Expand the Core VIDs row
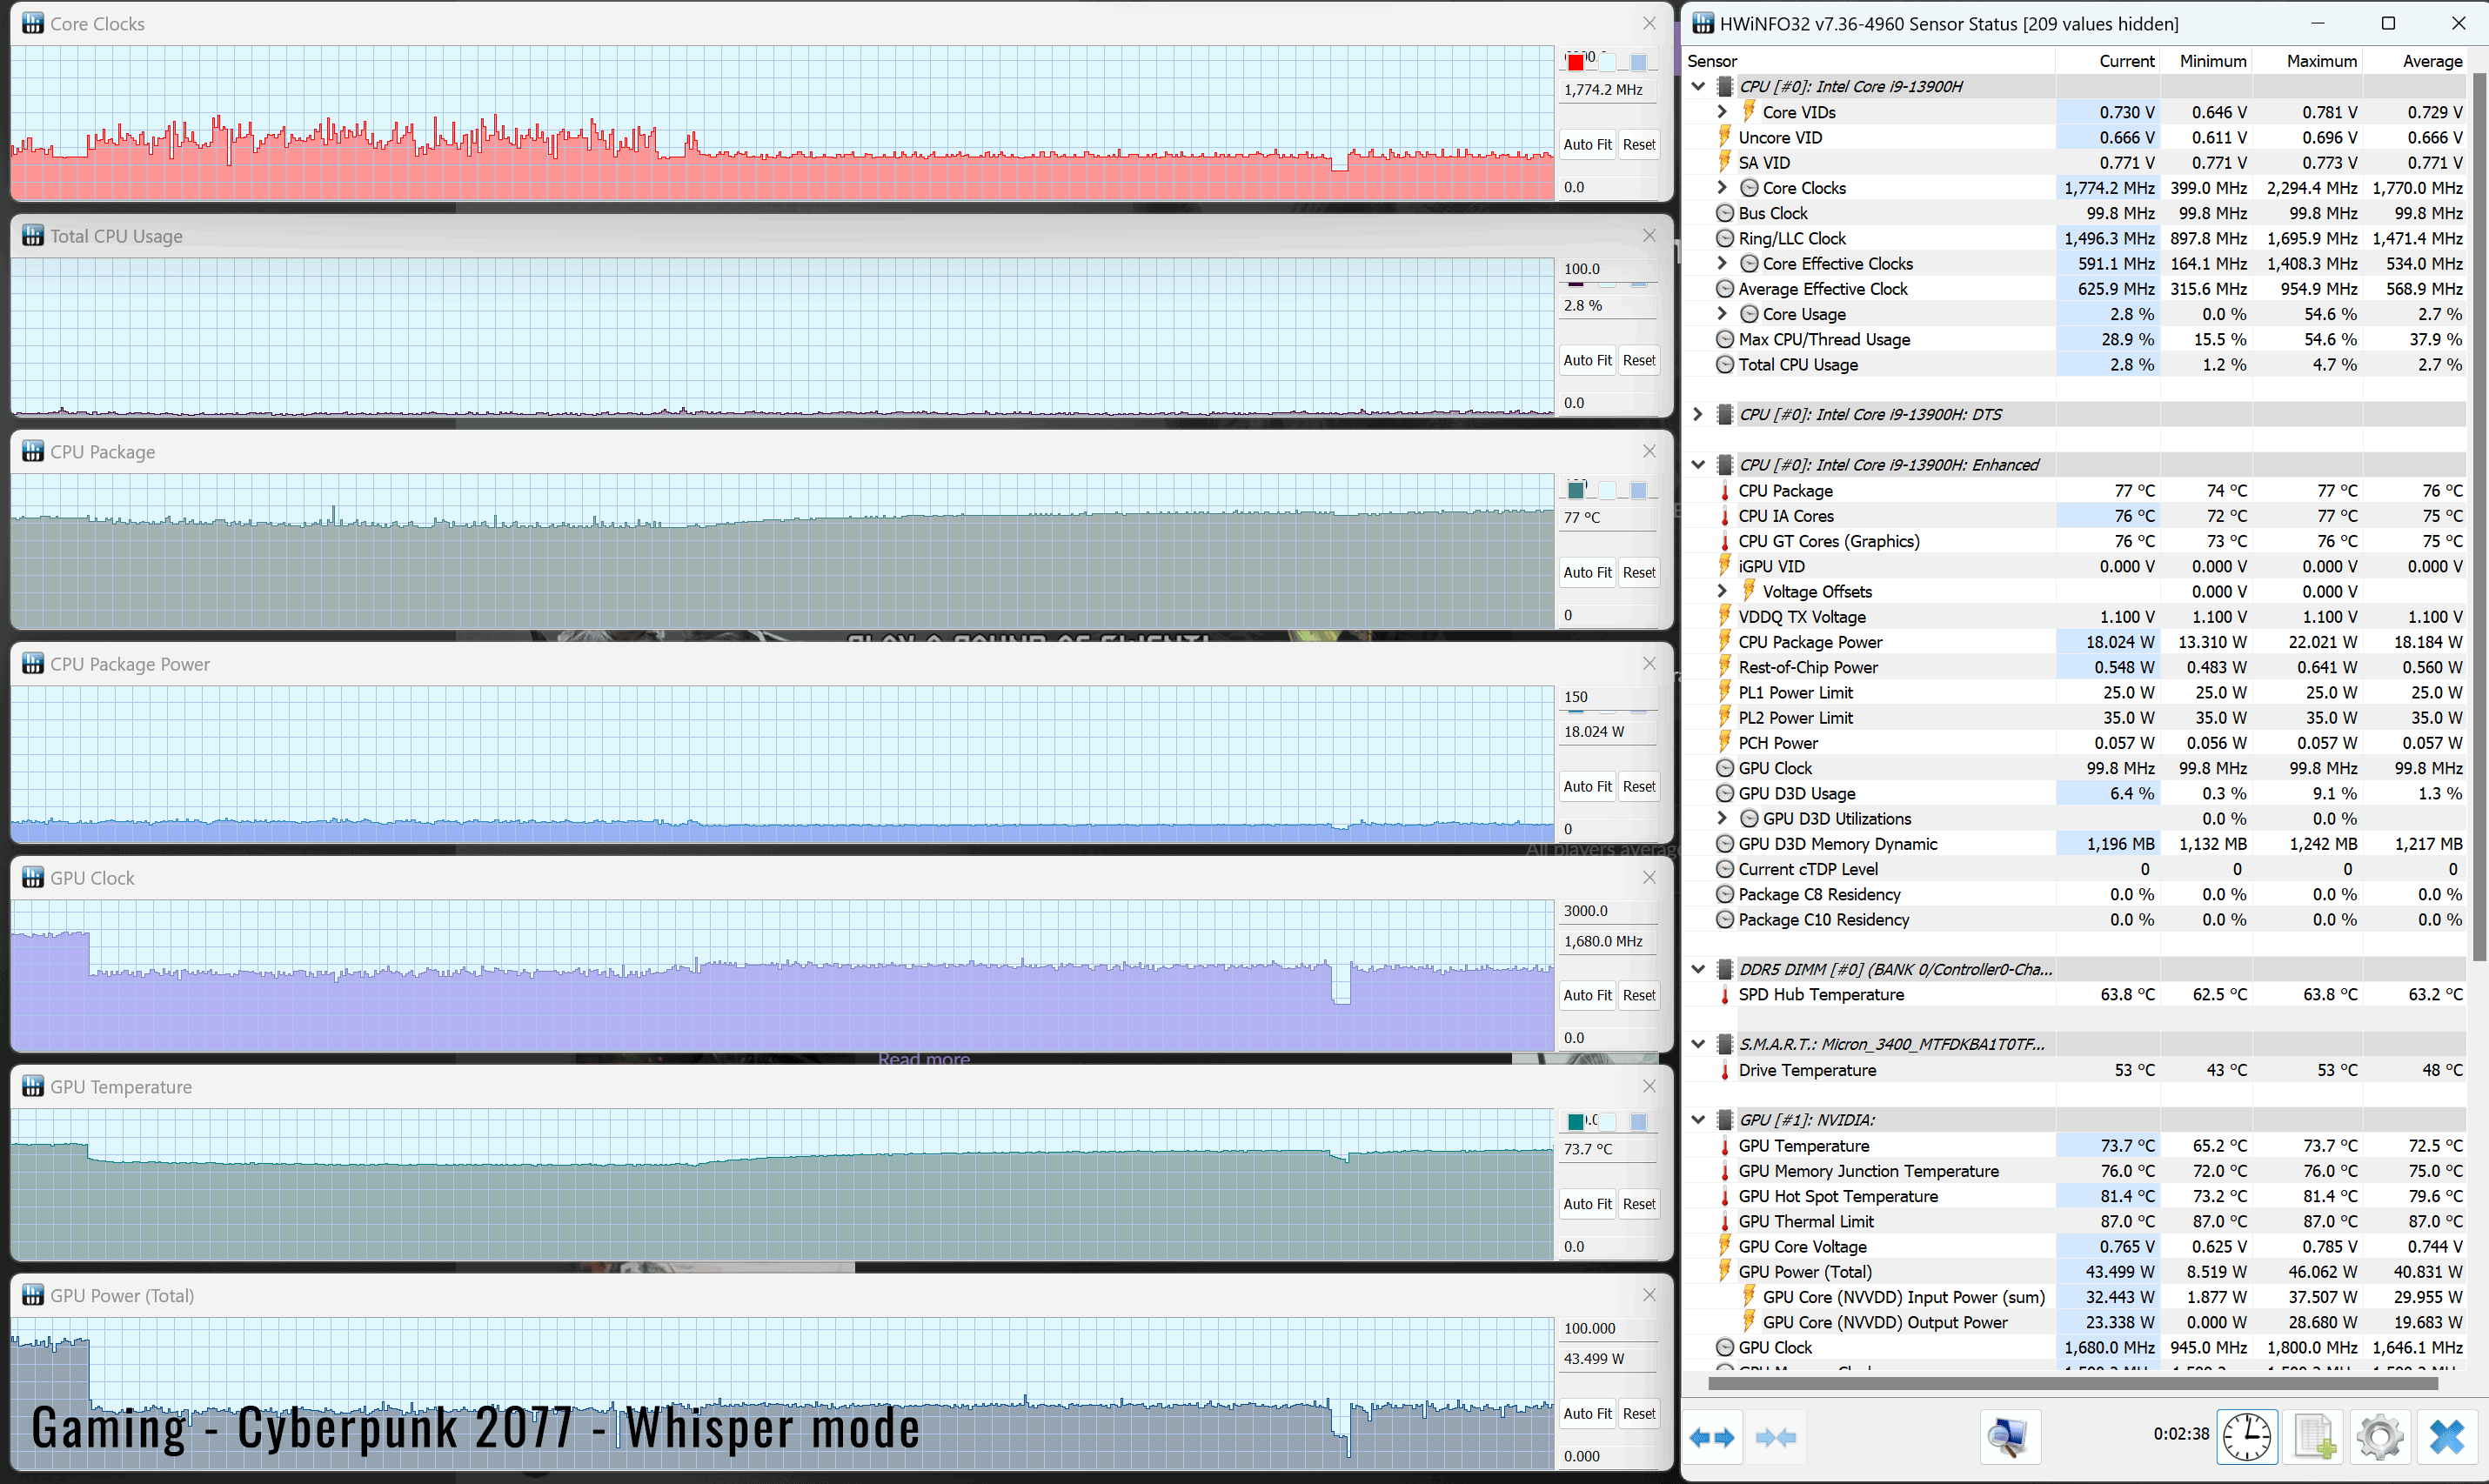The height and width of the screenshot is (1484, 2489). click(1722, 112)
